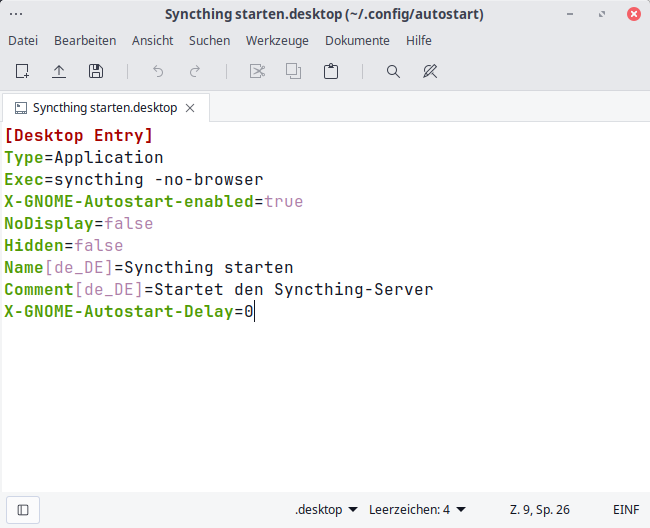Select the Syncthing starten.desktop tab
Image resolution: width=650 pixels, height=528 pixels.
pyautogui.click(x=105, y=108)
